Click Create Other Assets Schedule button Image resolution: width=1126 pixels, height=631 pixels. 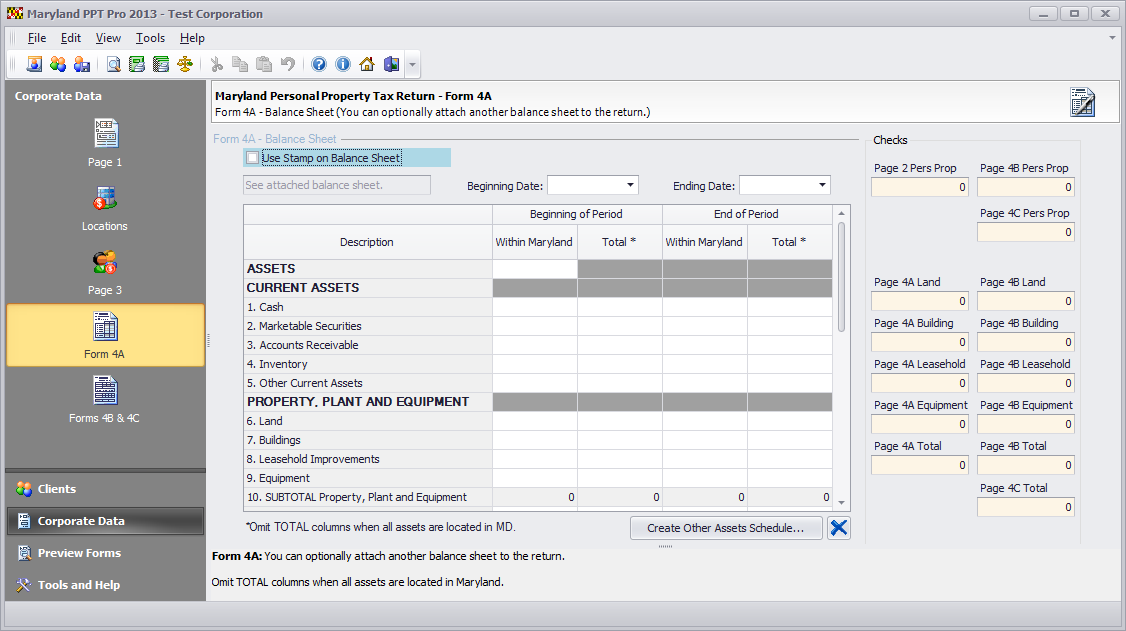coord(725,528)
